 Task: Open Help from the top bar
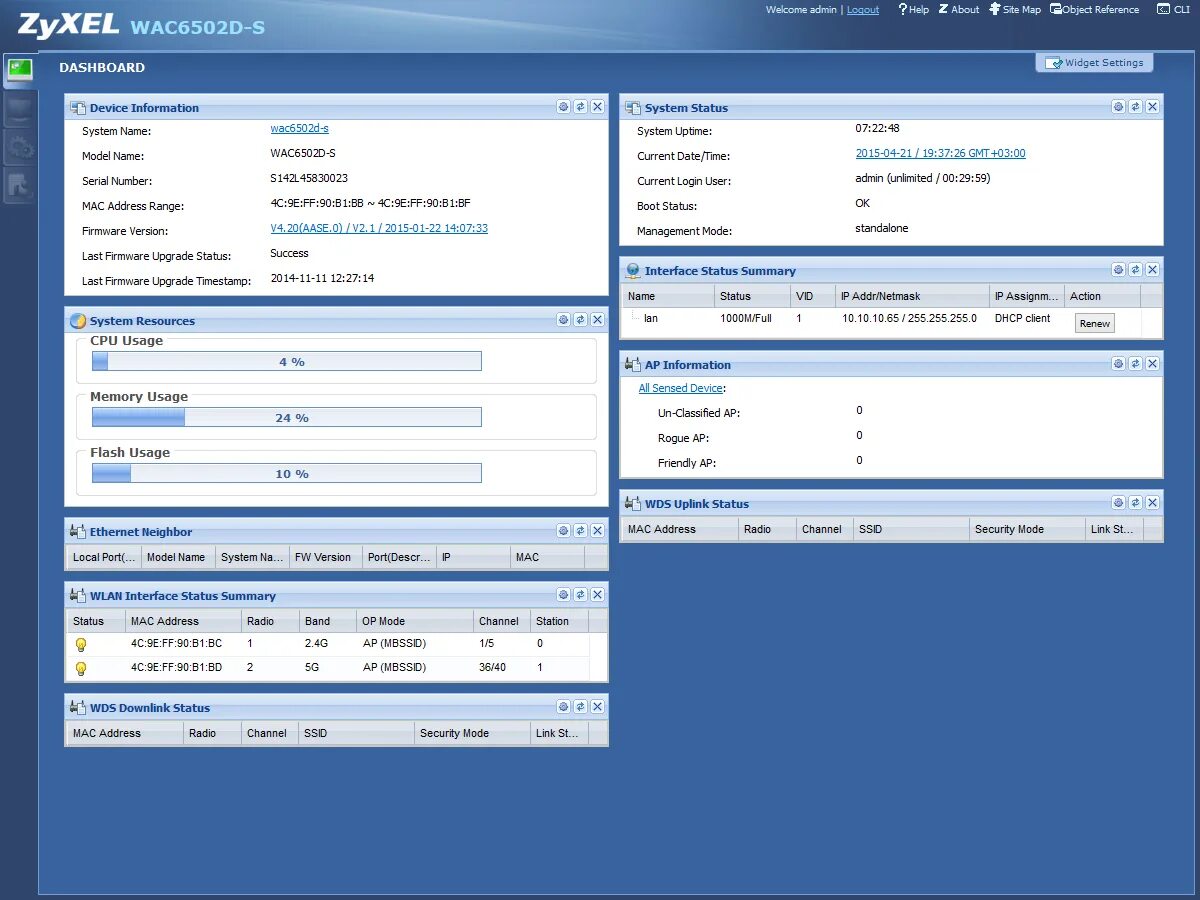click(913, 9)
